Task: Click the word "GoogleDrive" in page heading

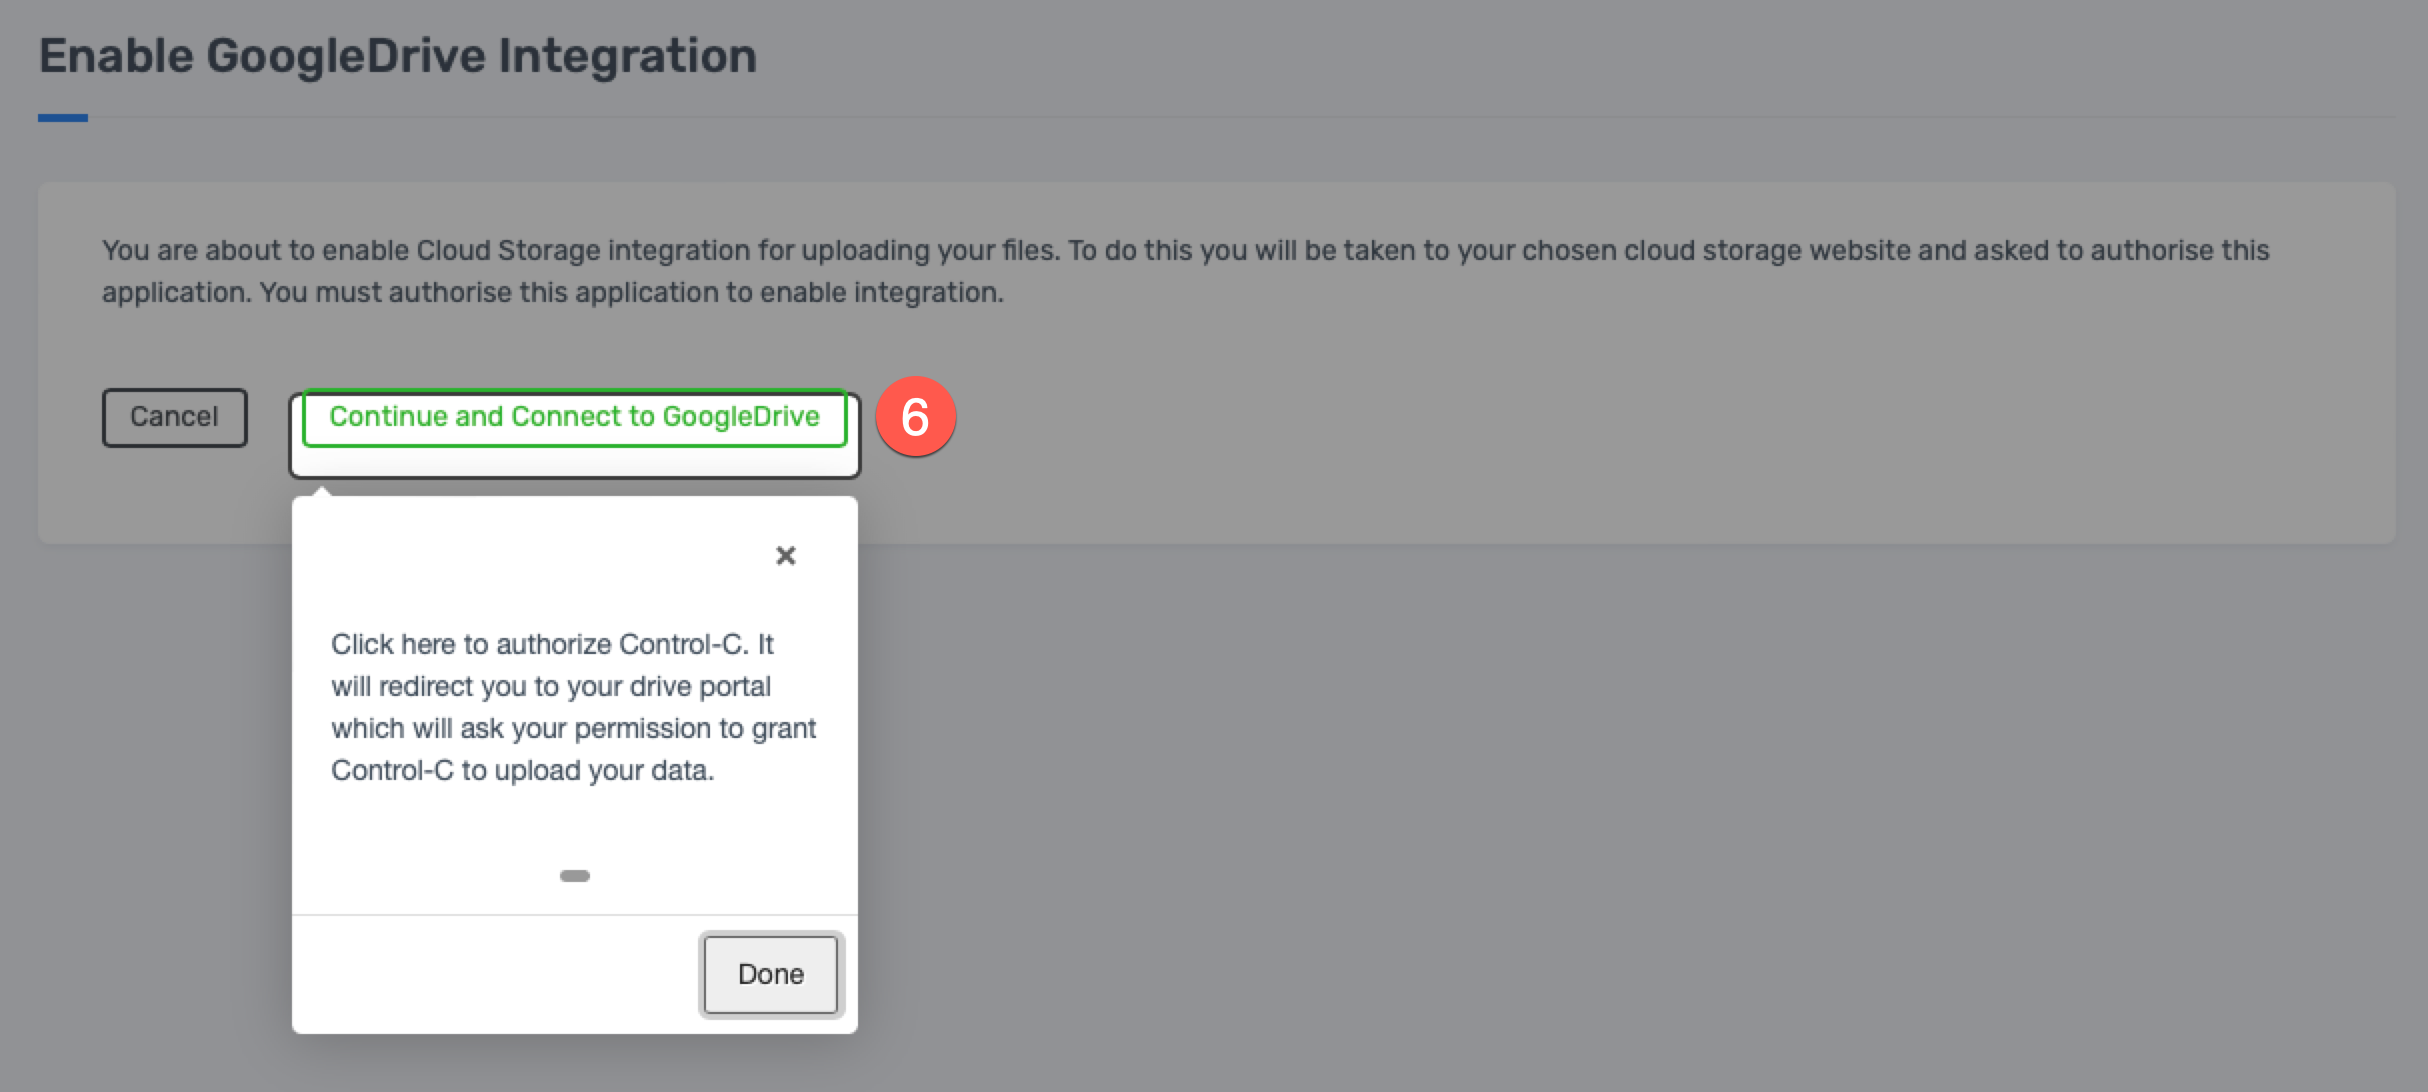Action: pyautogui.click(x=346, y=56)
